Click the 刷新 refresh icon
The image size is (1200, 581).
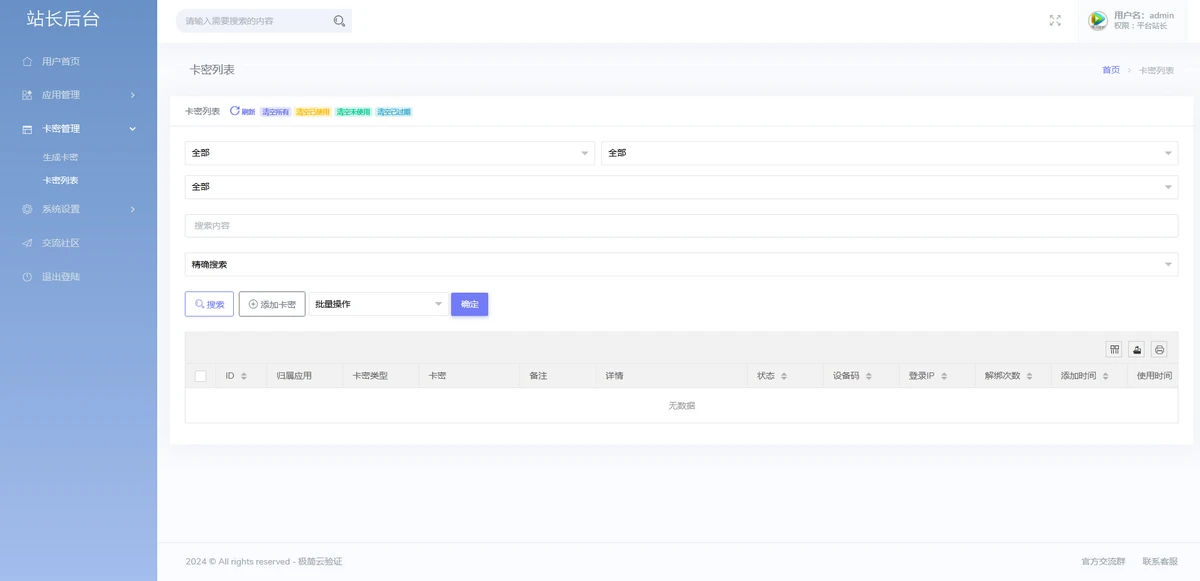[235, 112]
